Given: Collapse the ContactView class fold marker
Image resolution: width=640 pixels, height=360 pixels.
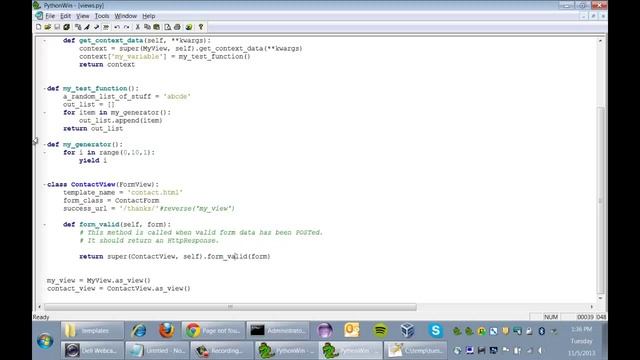Looking at the screenshot, I should coord(44,184).
